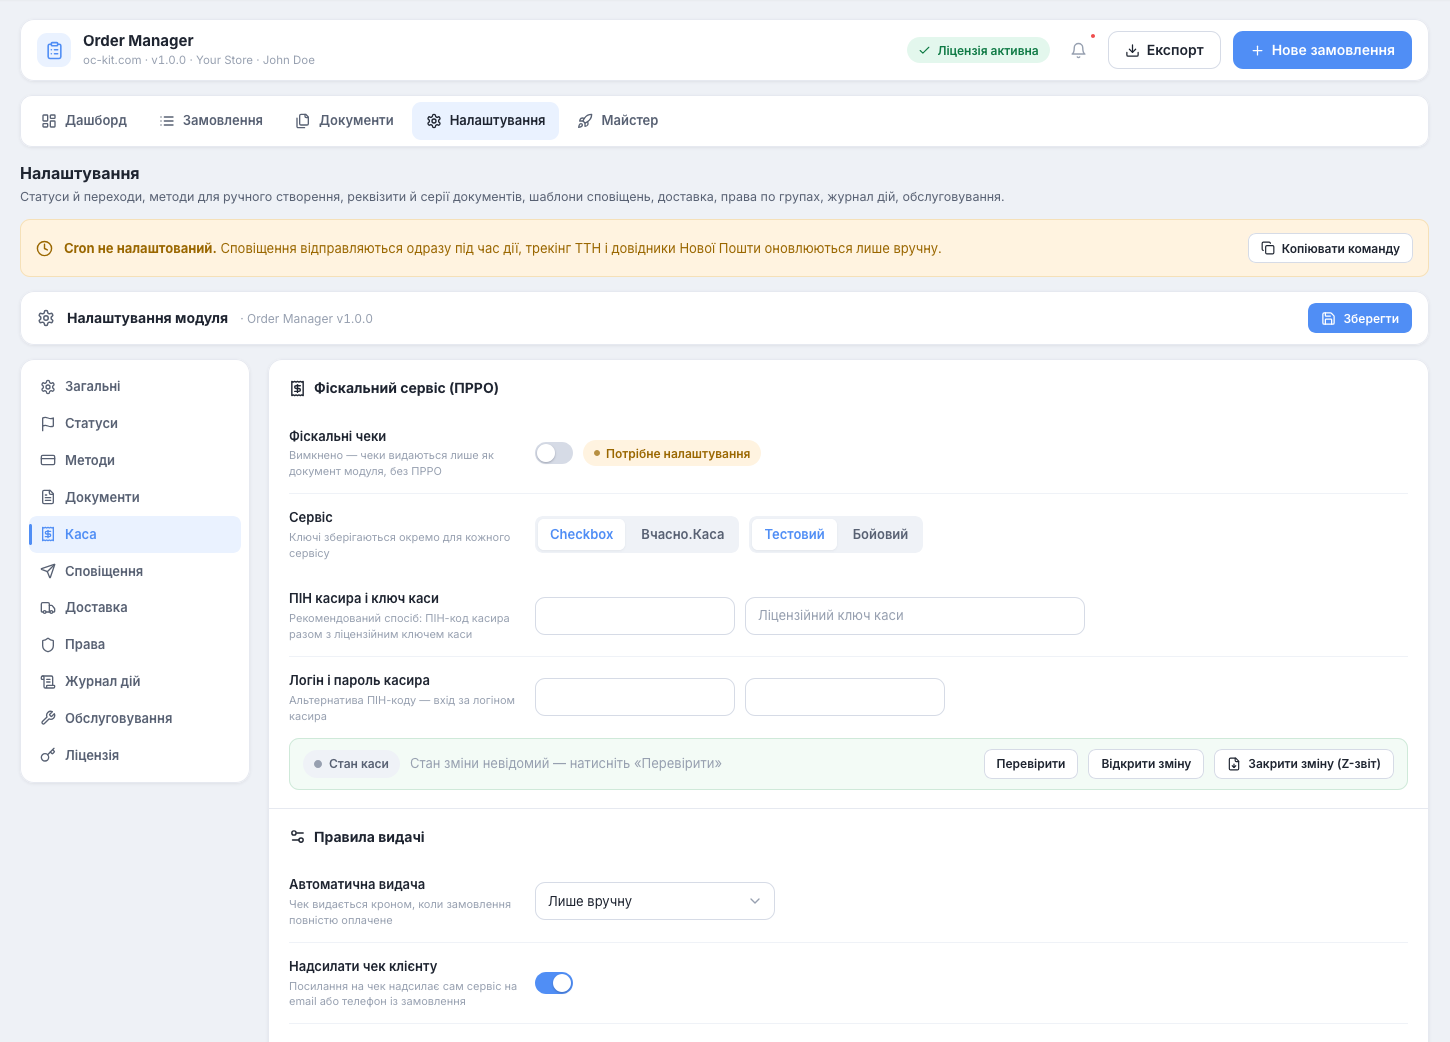Click the Перевірити button
This screenshot has width=1450, height=1042.
click(1031, 764)
